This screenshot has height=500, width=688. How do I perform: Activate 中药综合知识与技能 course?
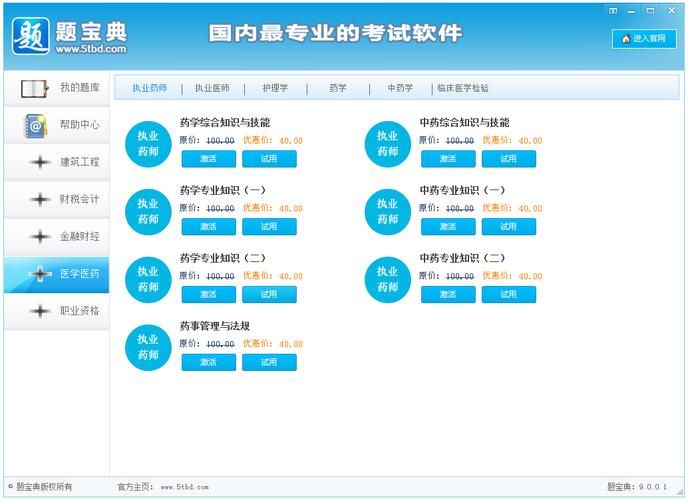[x=448, y=159]
